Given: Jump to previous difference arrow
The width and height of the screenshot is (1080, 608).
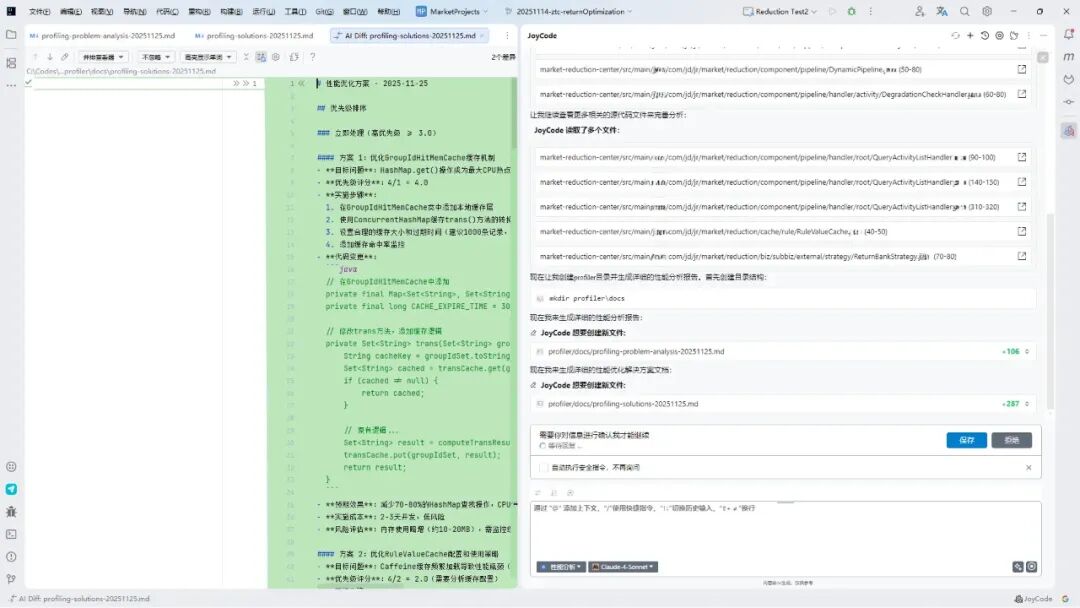Looking at the screenshot, I should click(x=35, y=57).
